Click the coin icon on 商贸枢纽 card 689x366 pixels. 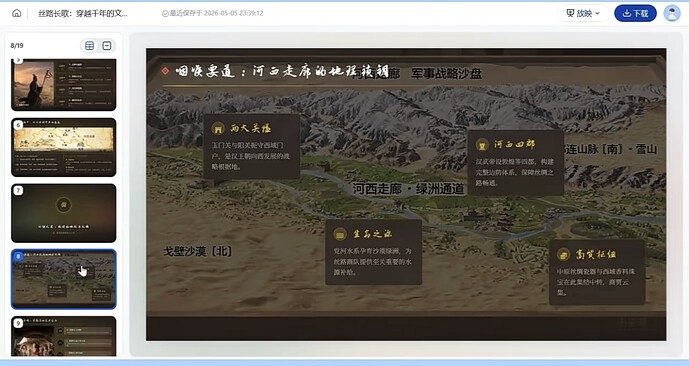563,255
